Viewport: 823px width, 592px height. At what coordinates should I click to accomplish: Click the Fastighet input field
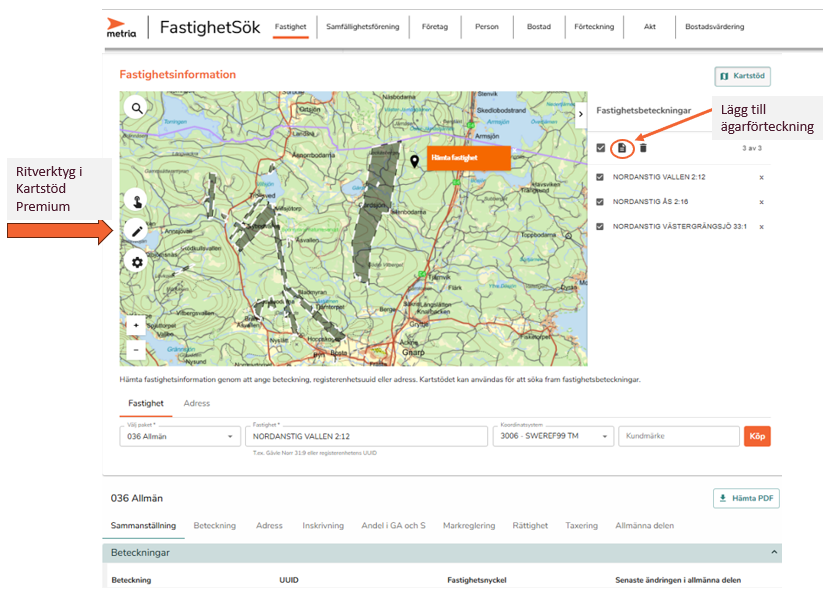point(366,436)
